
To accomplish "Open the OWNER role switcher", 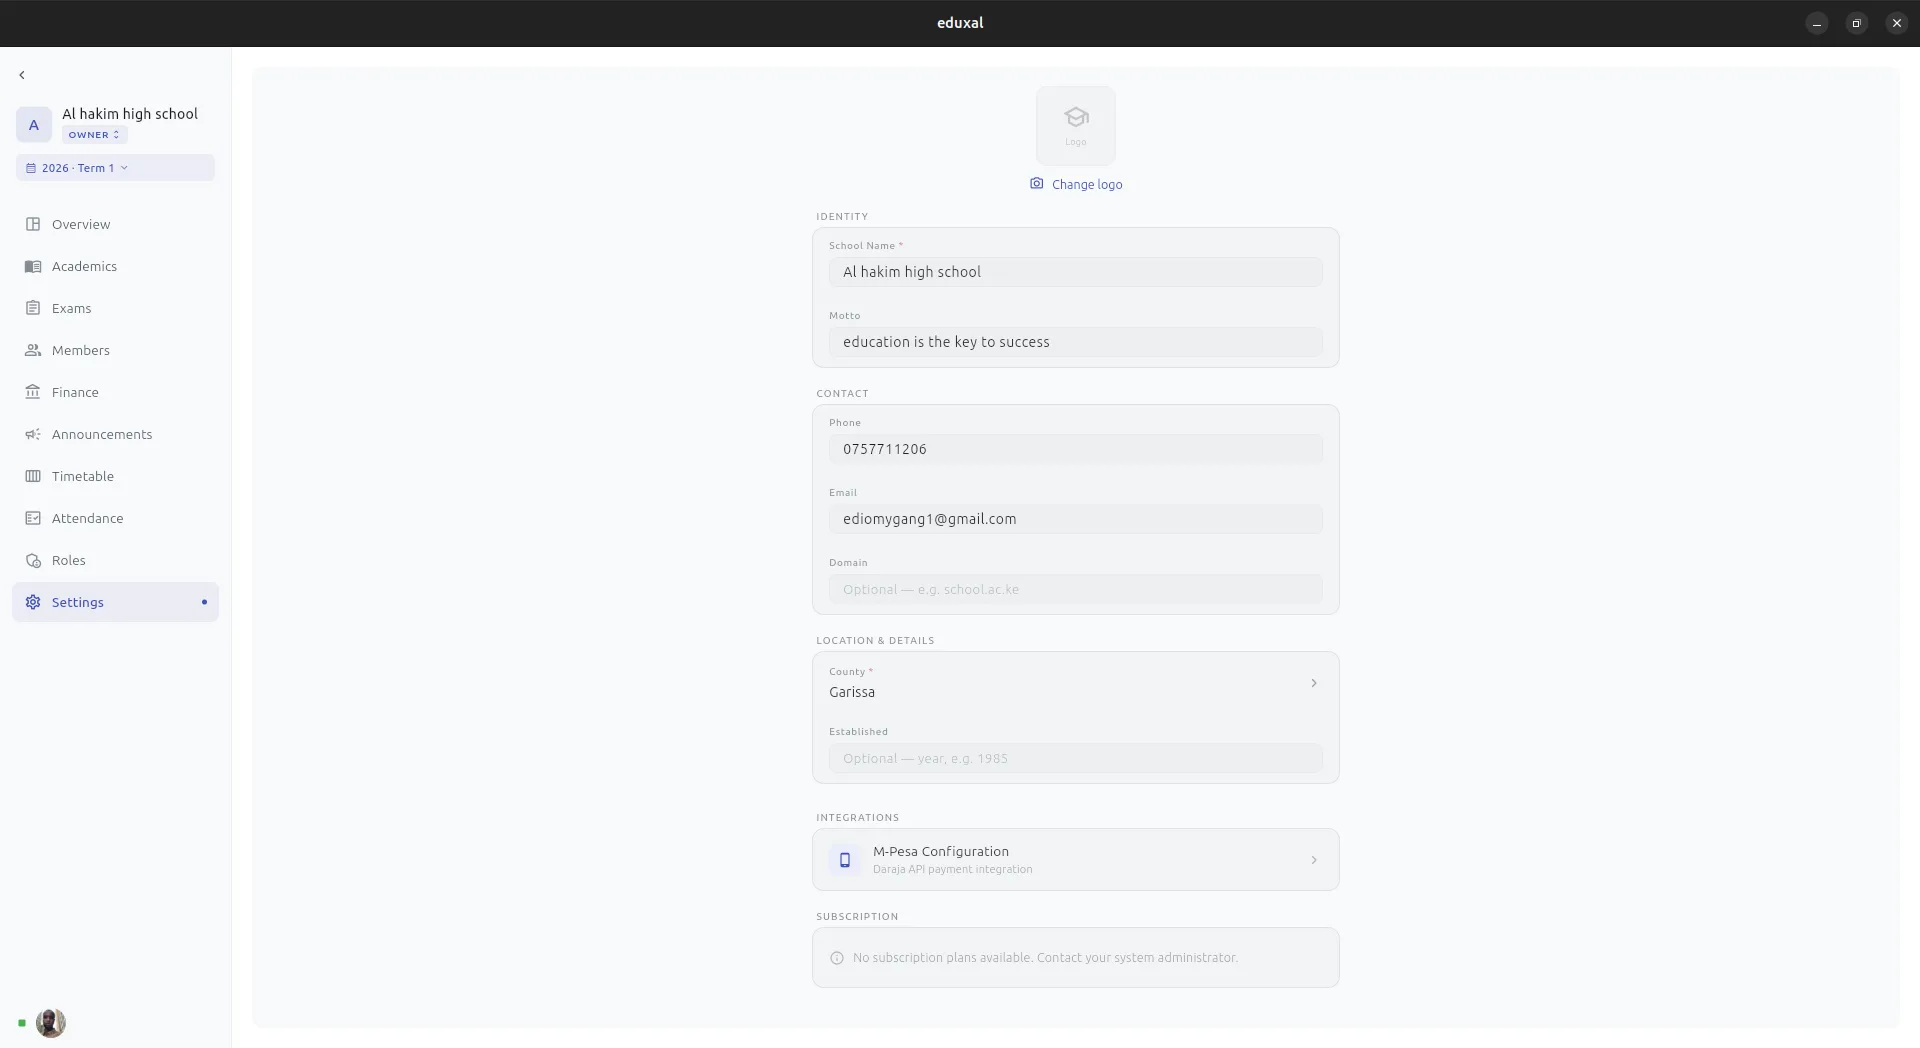I will tap(94, 134).
